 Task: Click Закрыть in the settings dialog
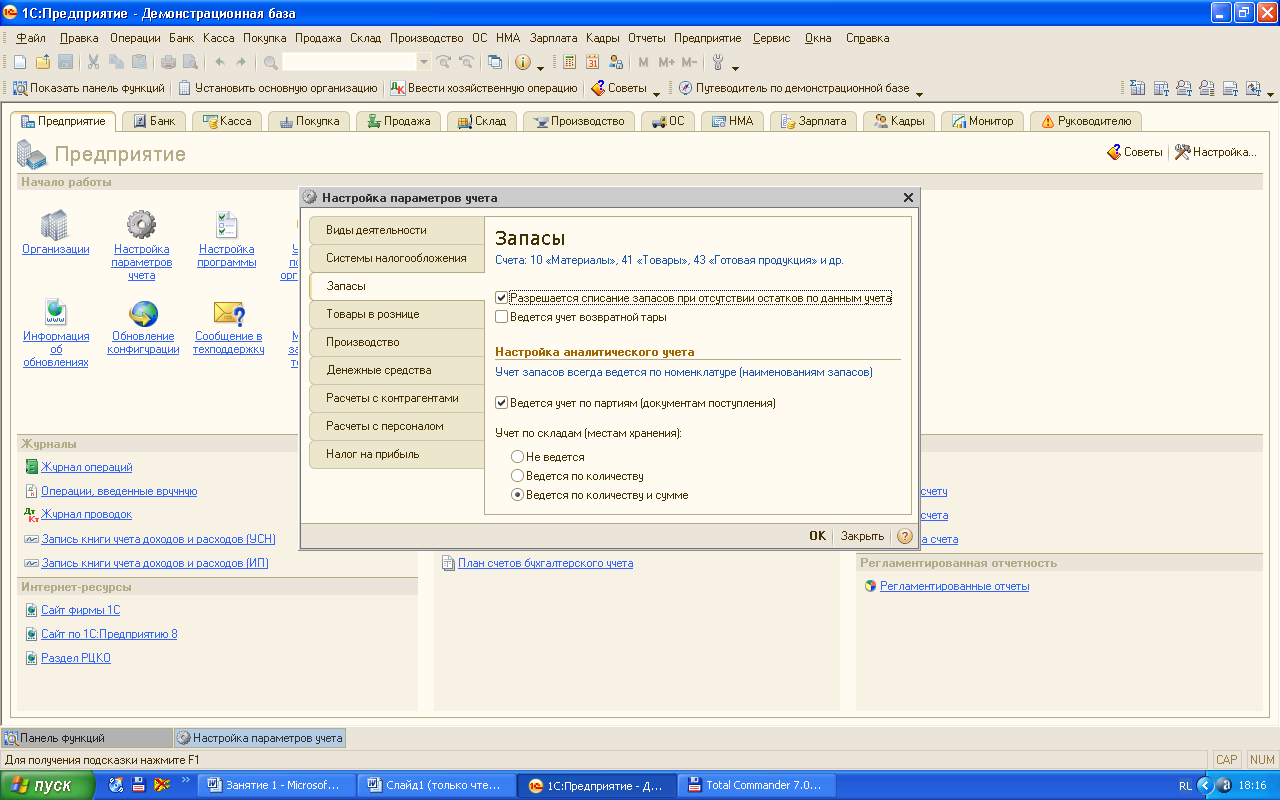[x=862, y=536]
